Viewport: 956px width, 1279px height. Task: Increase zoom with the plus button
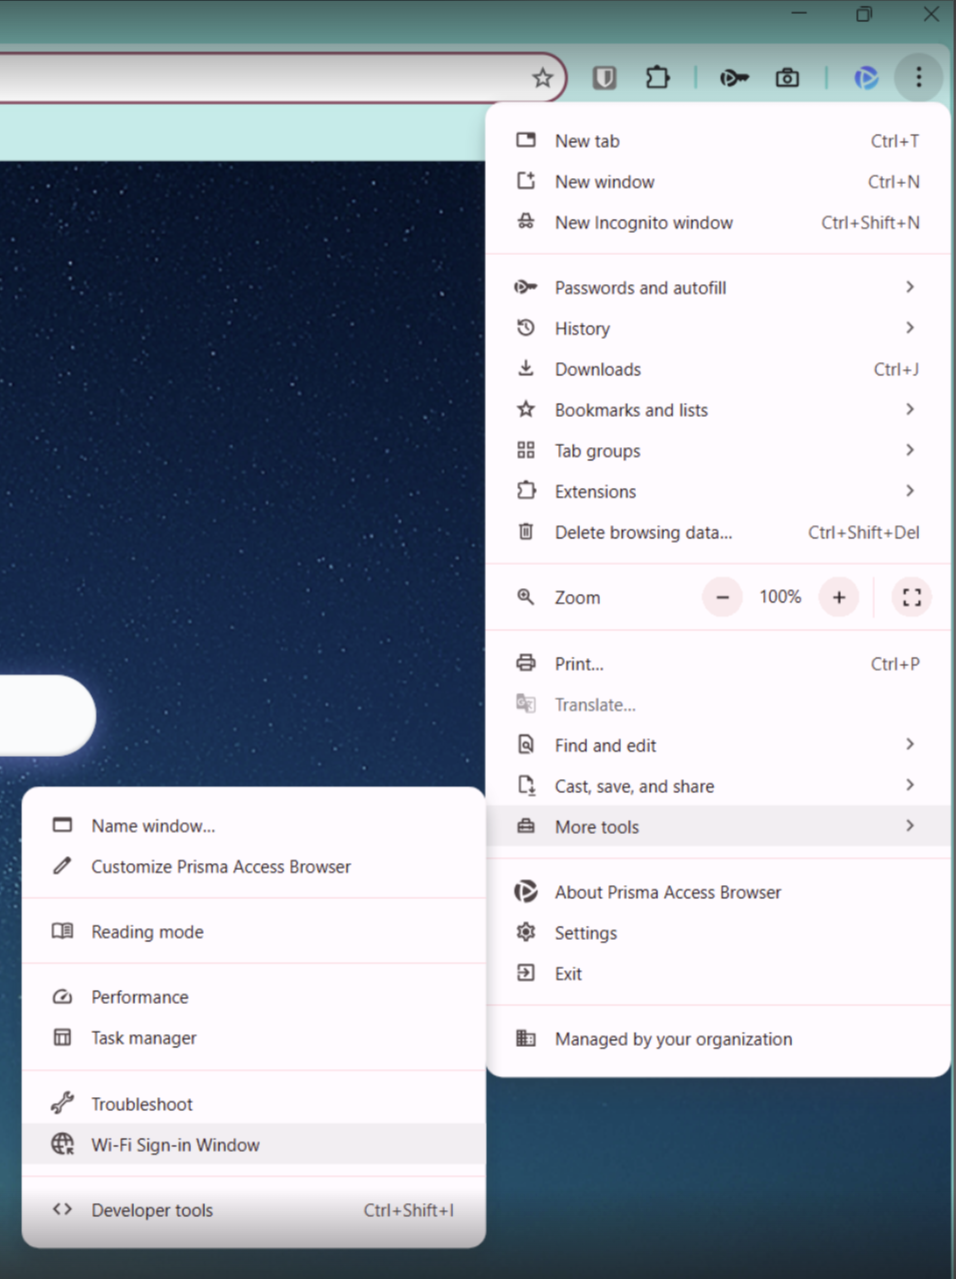tap(839, 597)
